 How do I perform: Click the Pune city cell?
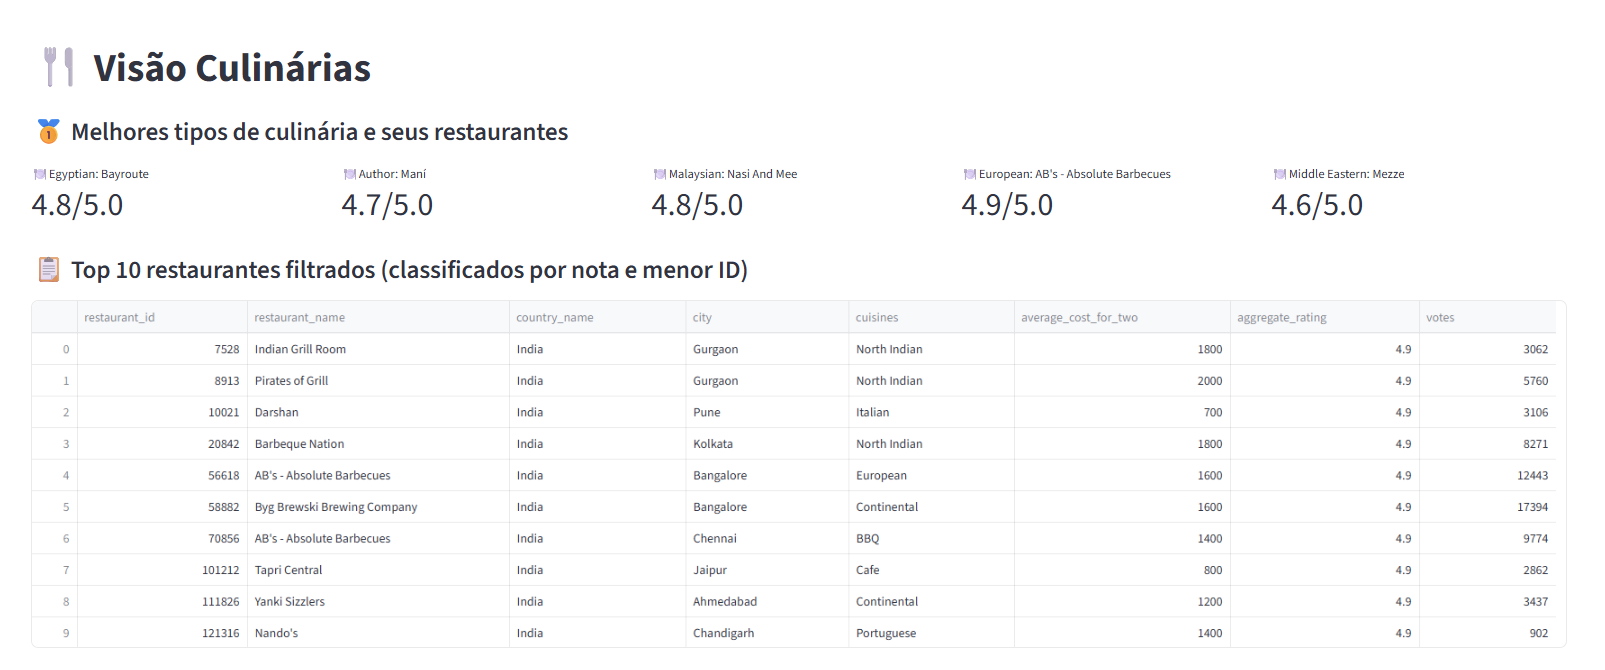[767, 412]
